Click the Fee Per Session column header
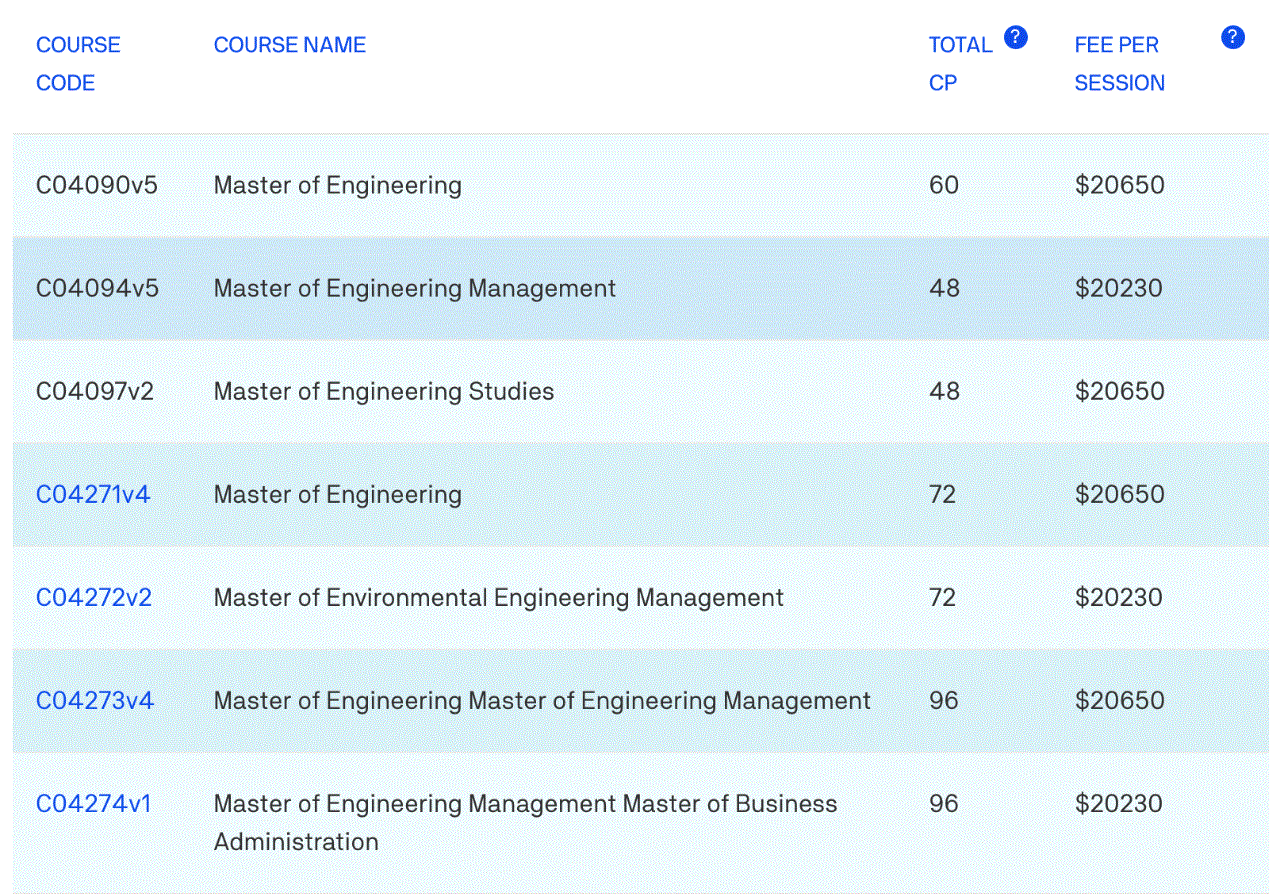1280x894 pixels. pyautogui.click(x=1119, y=64)
